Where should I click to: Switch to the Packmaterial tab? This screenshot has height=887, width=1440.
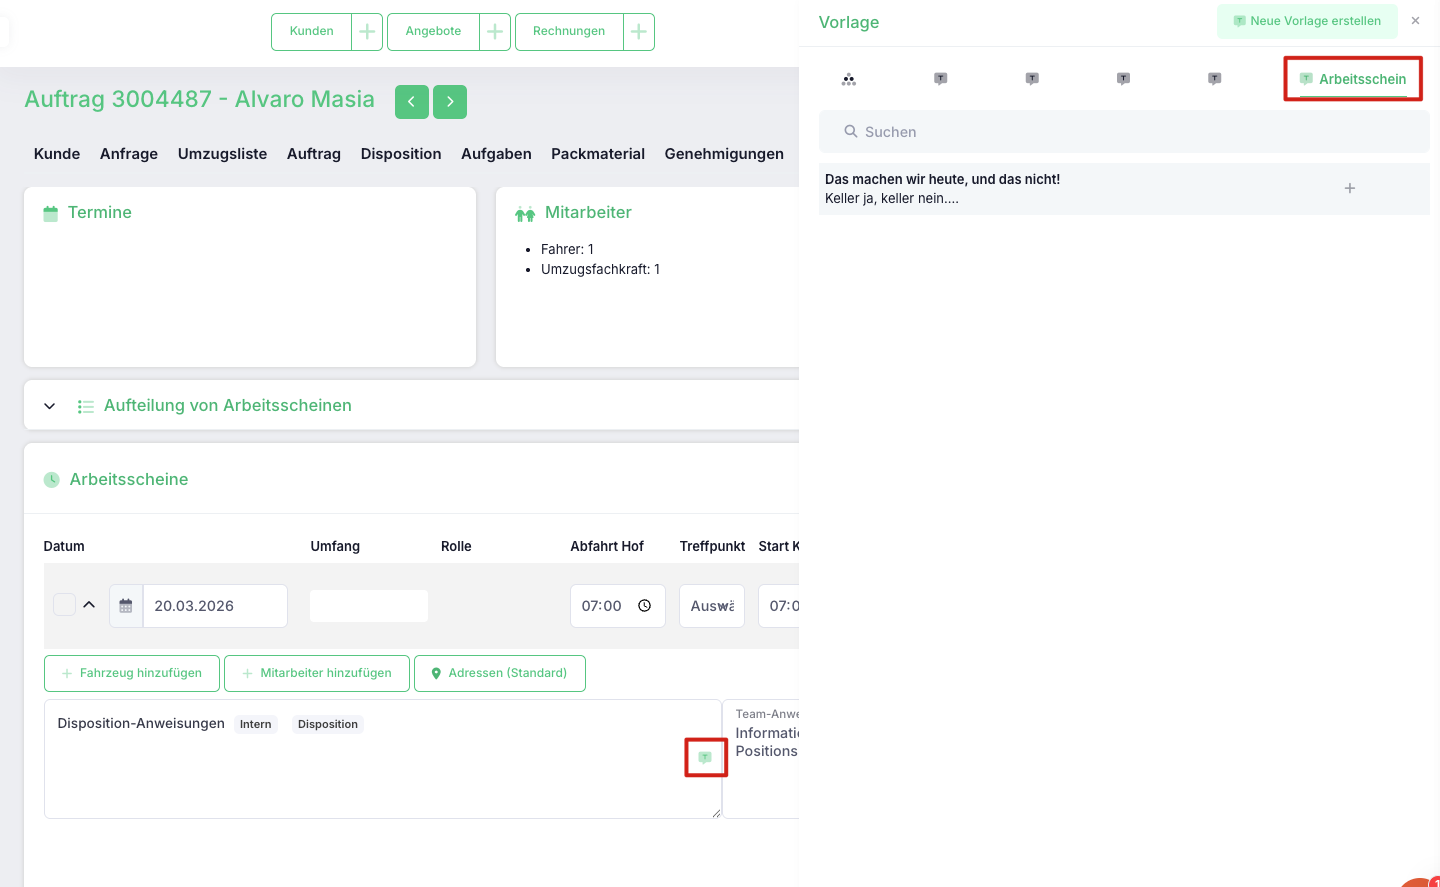(598, 154)
